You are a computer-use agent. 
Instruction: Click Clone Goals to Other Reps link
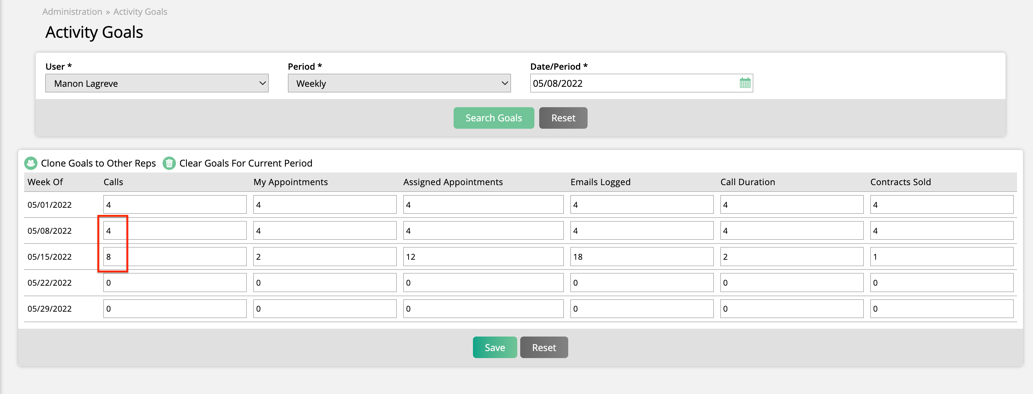98,163
